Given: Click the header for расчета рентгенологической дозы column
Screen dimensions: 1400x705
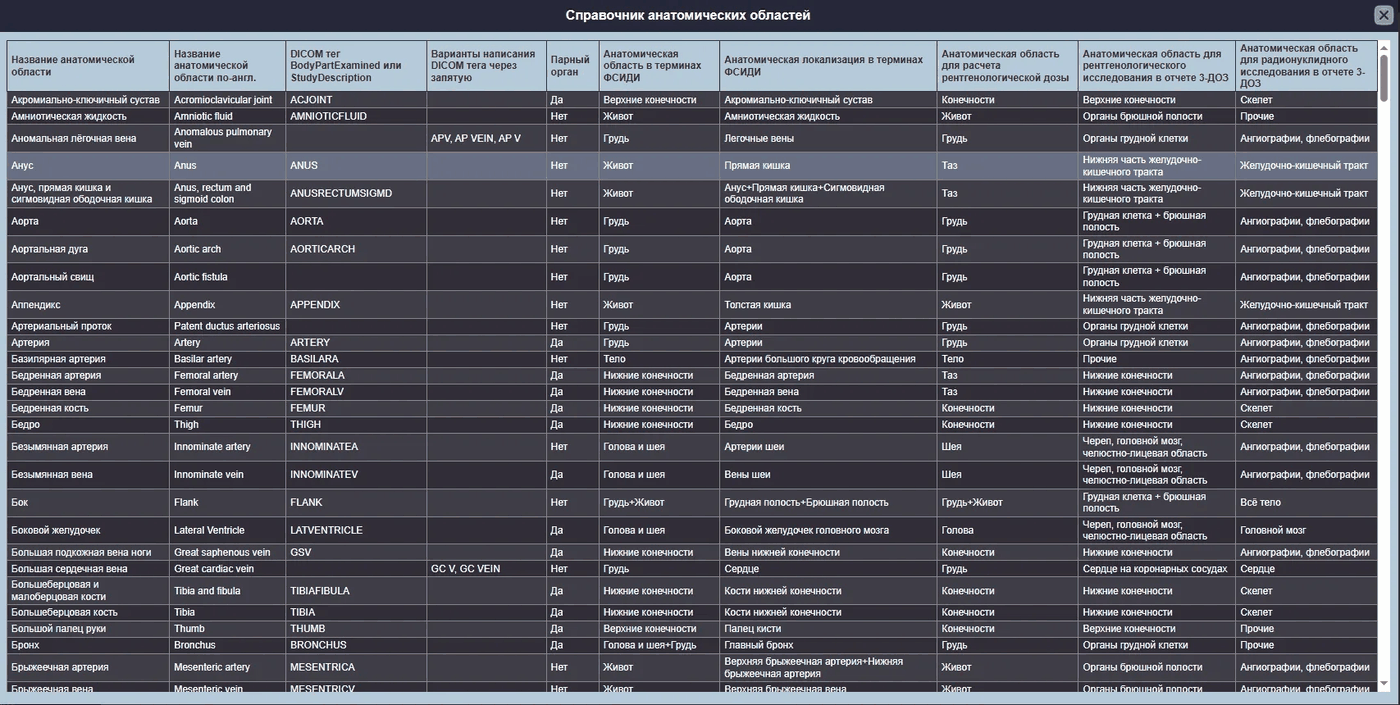Looking at the screenshot, I should click(x=1008, y=66).
